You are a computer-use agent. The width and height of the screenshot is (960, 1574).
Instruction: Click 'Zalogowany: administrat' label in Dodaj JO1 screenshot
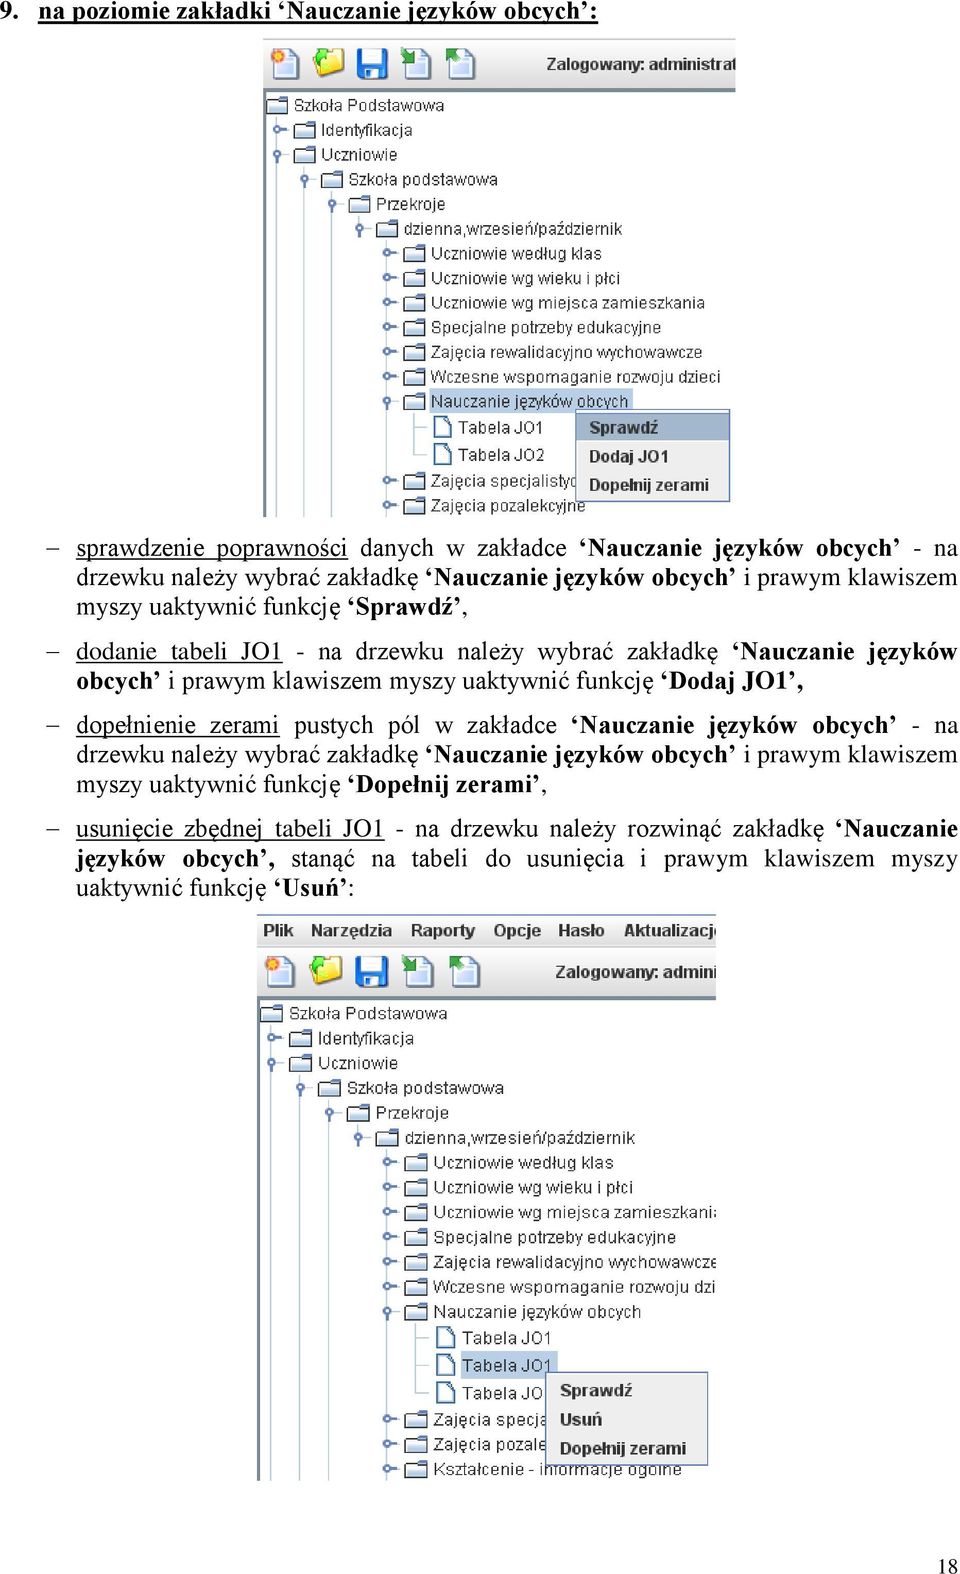click(x=640, y=64)
